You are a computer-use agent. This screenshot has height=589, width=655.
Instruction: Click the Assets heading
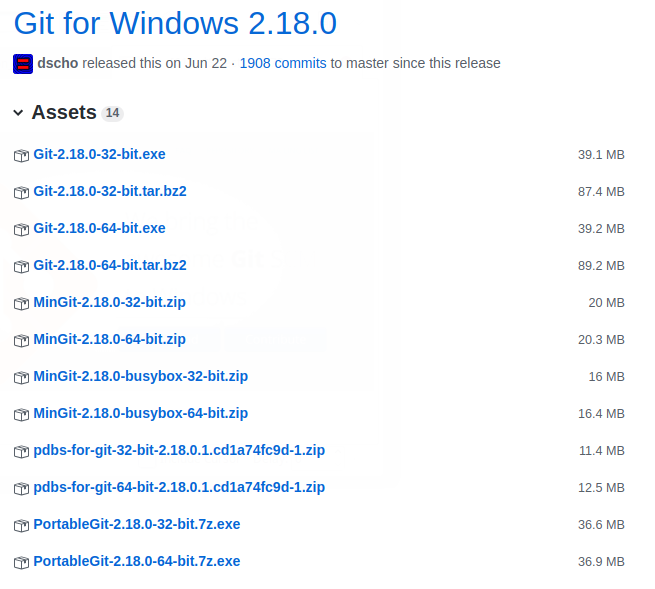64,112
